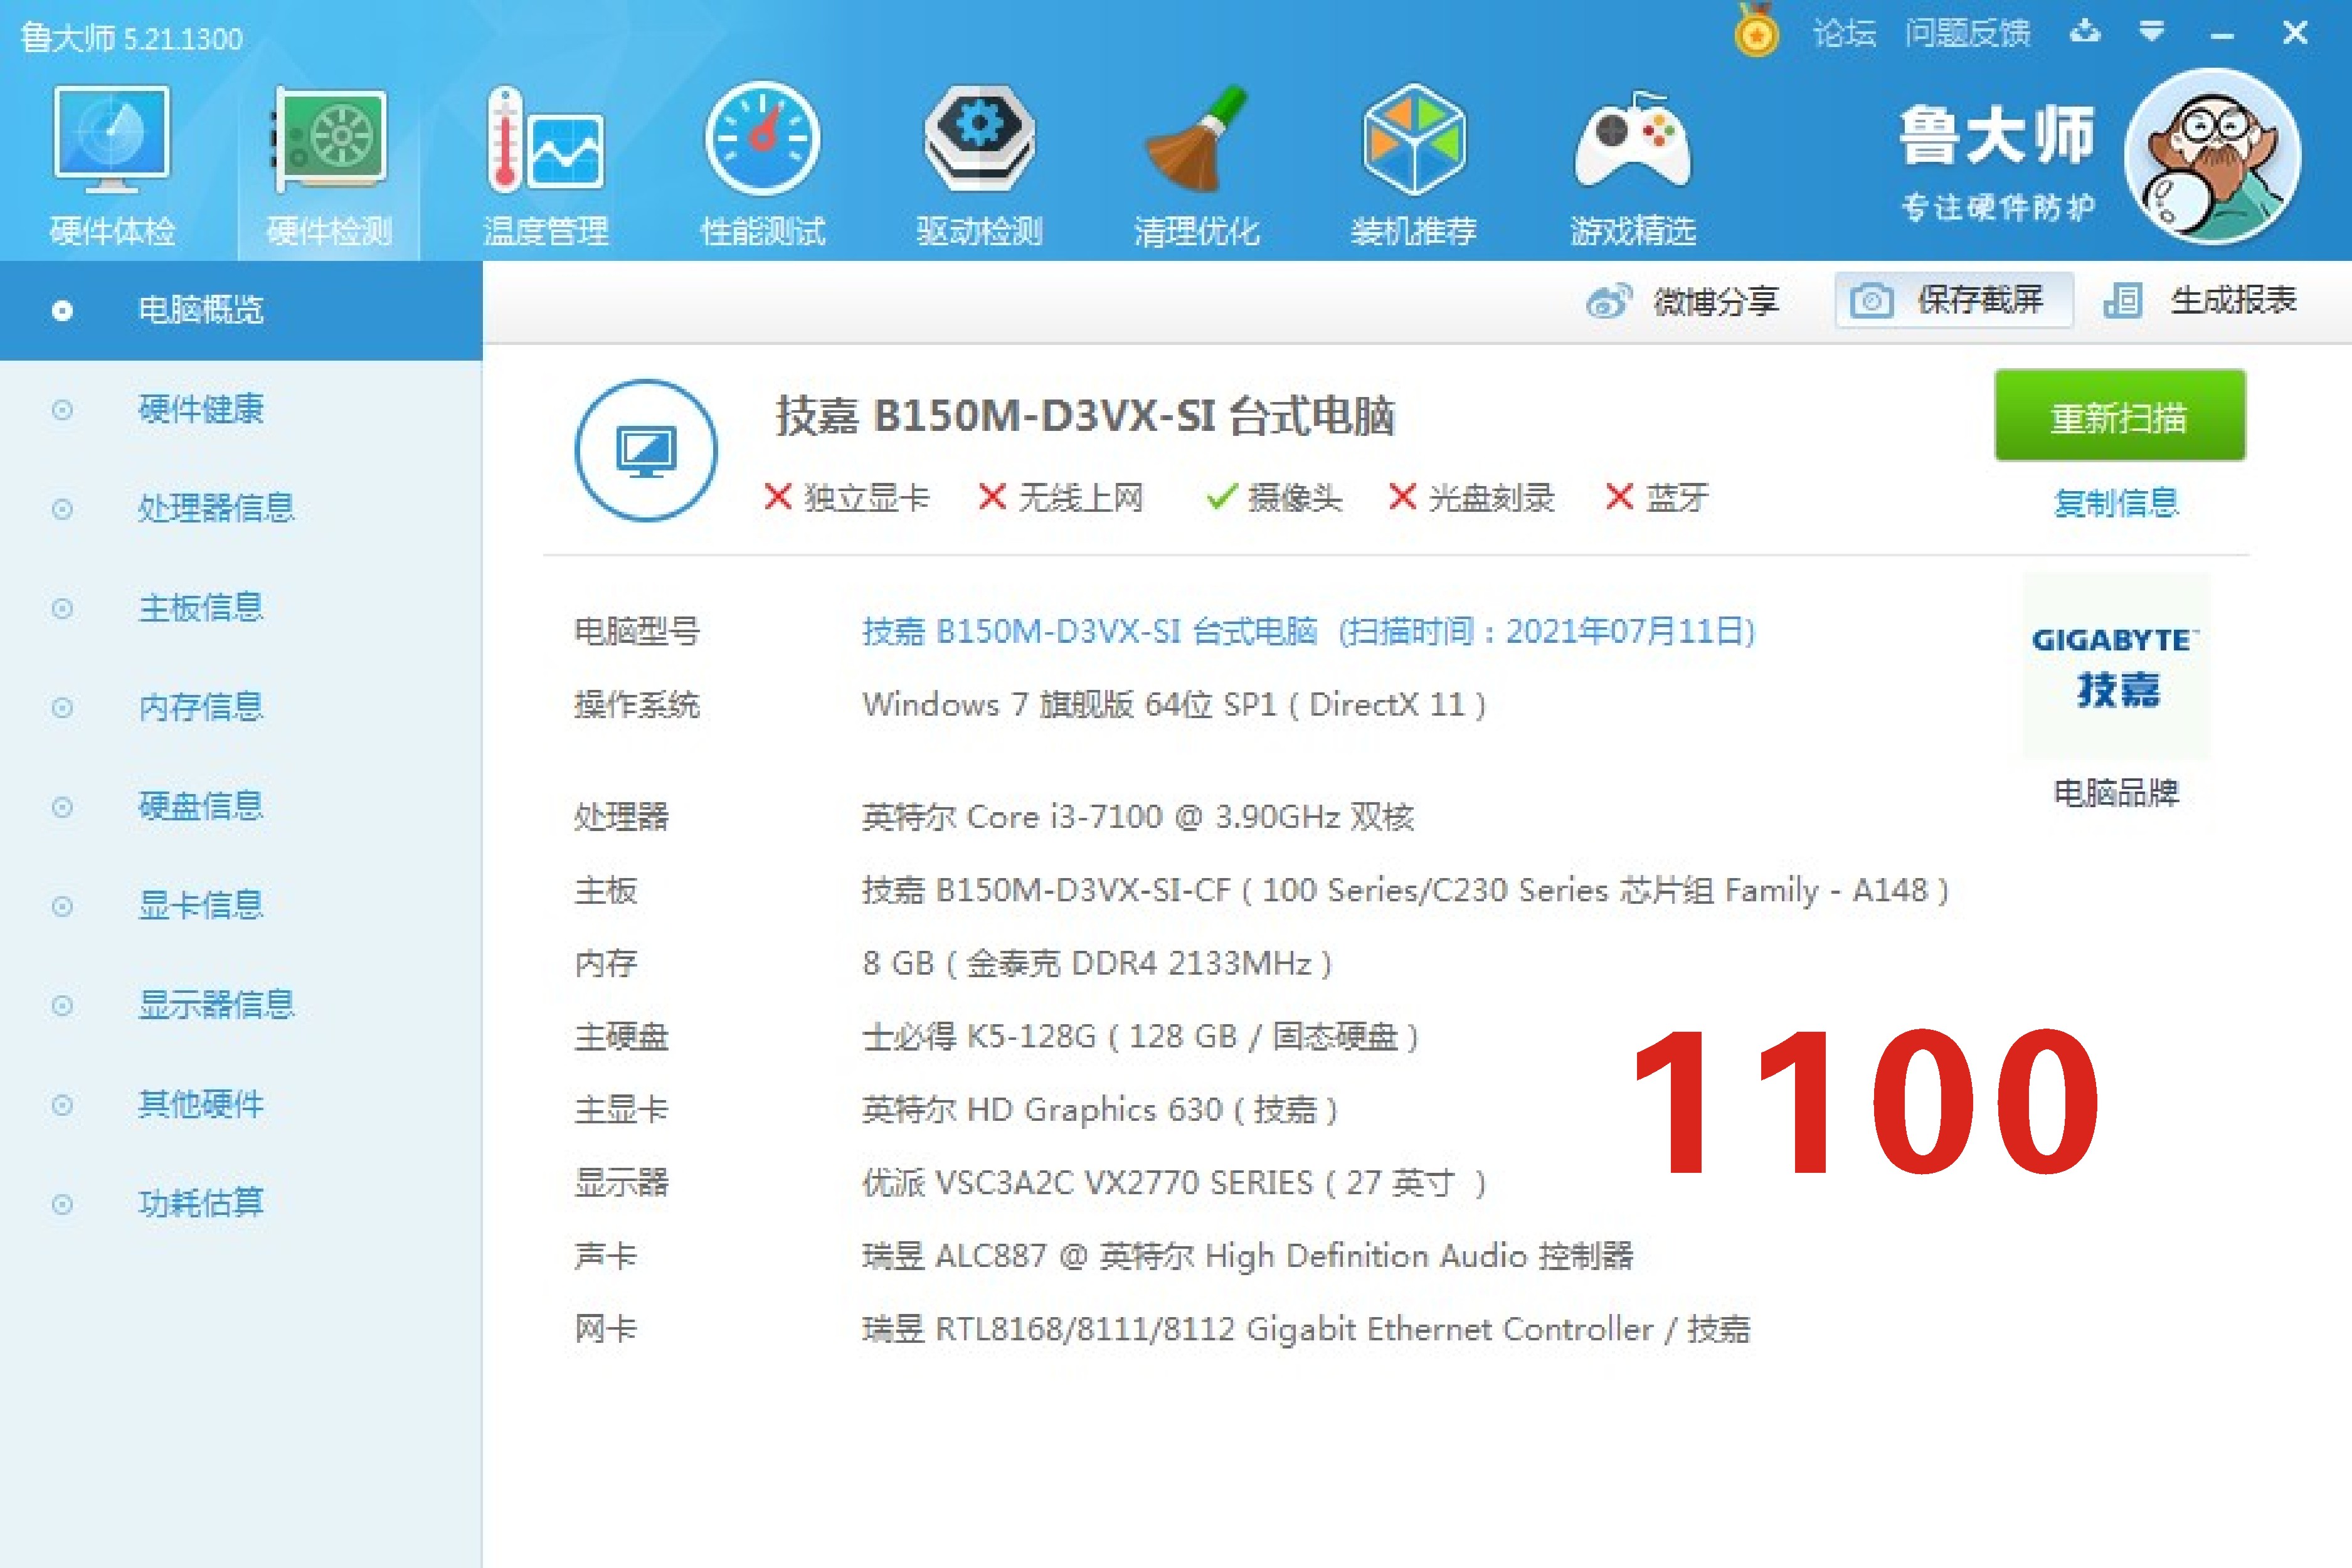This screenshot has width=2352, height=1568.
Task: Close the 鲁大师 window
Action: pyautogui.click(x=2295, y=34)
